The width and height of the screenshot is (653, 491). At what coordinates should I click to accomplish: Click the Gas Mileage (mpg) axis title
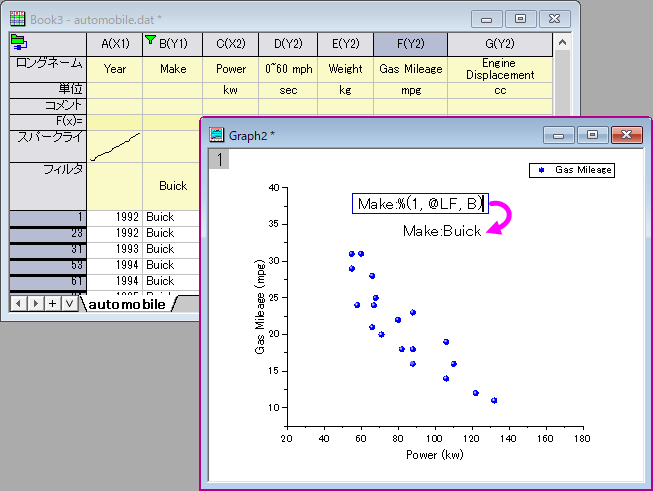click(x=259, y=307)
